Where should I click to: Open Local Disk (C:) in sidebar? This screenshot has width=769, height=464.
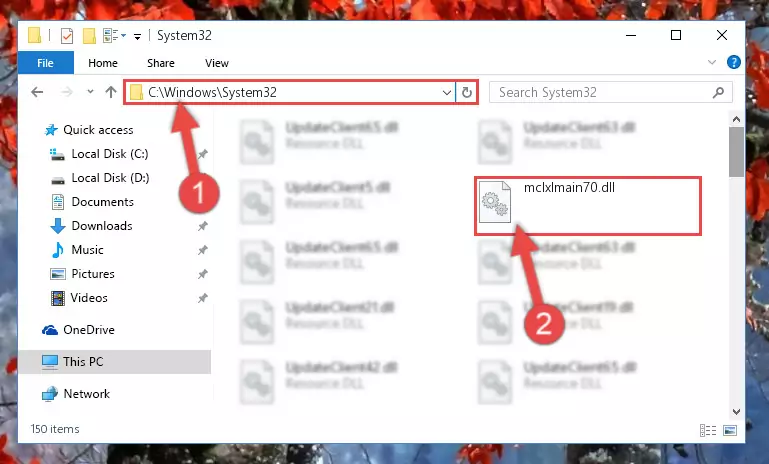pos(110,154)
